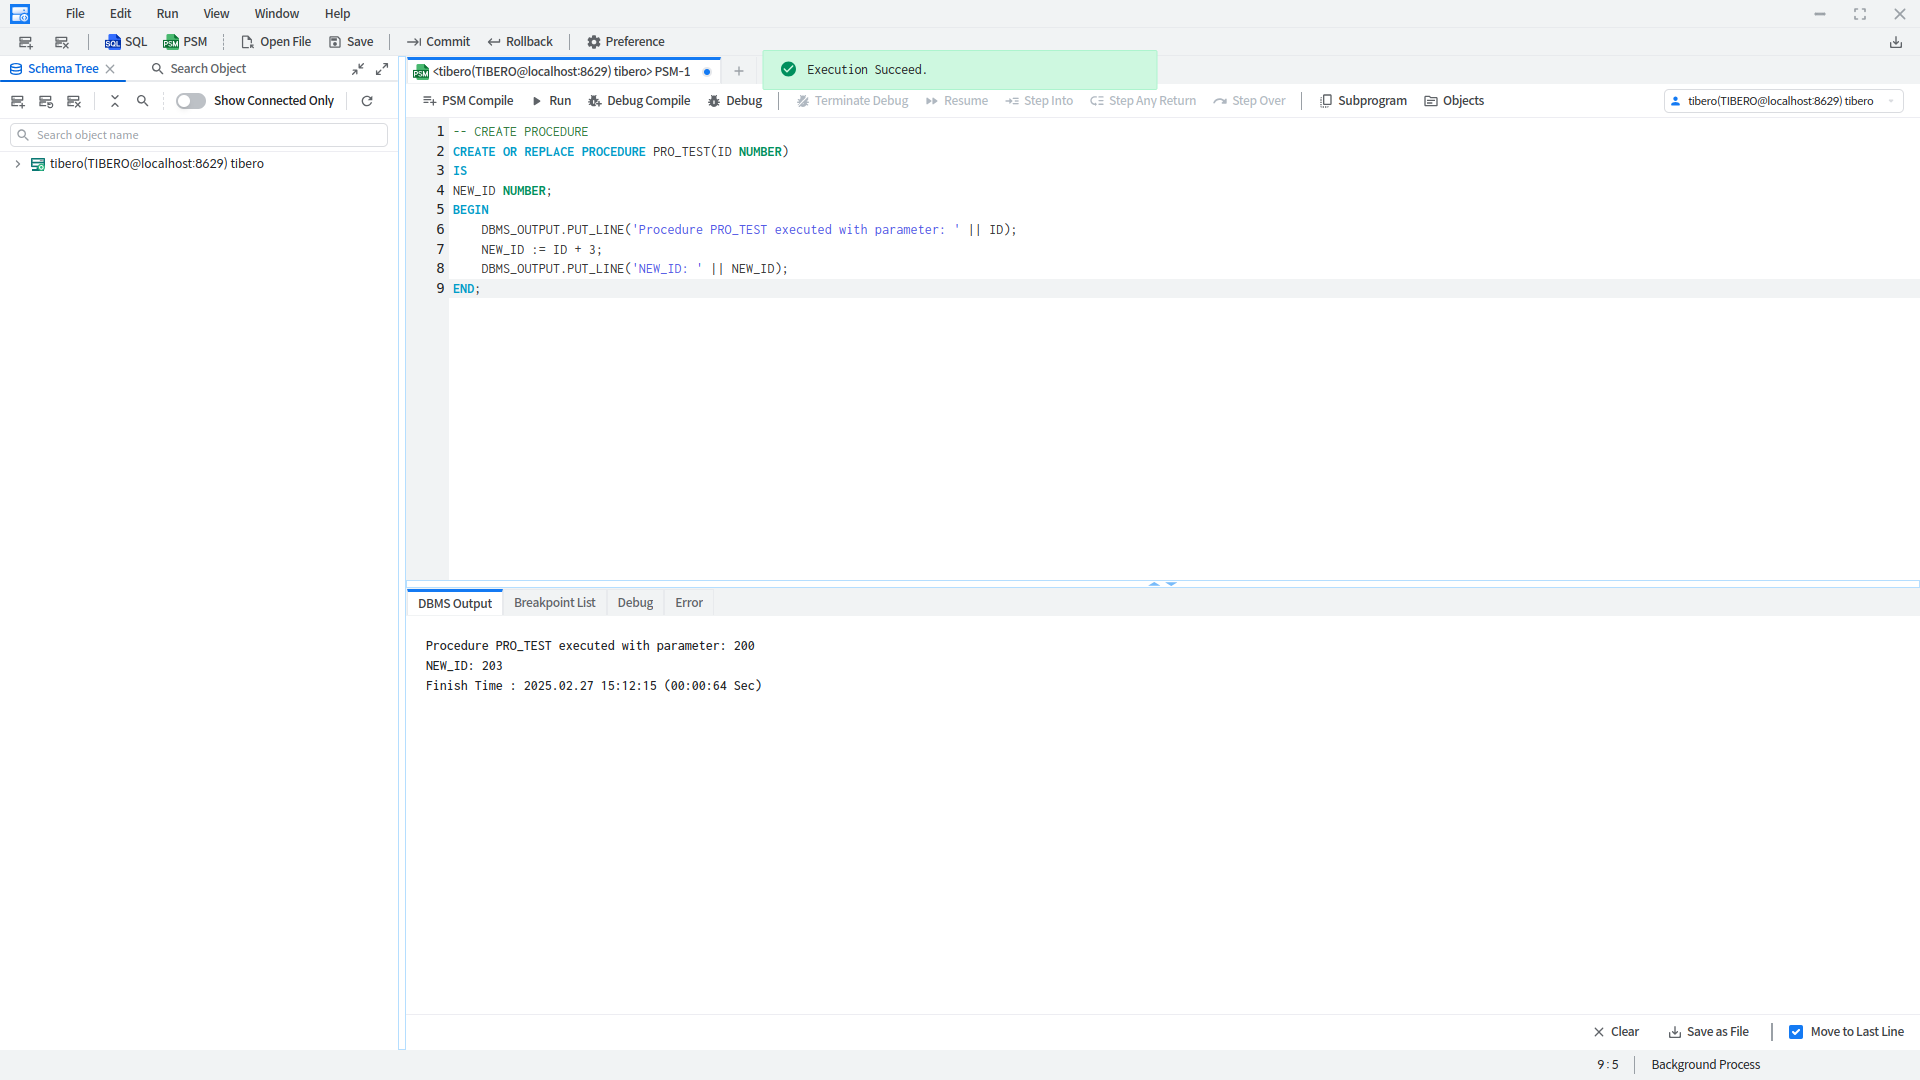Click the PSM Compile icon
1920x1080 pixels.
click(429, 101)
